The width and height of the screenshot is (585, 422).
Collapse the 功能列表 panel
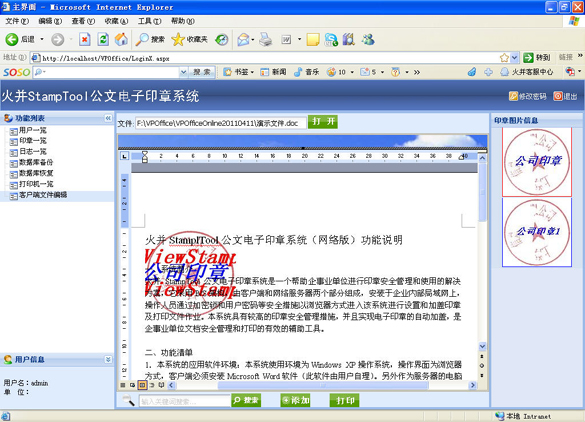click(x=108, y=118)
